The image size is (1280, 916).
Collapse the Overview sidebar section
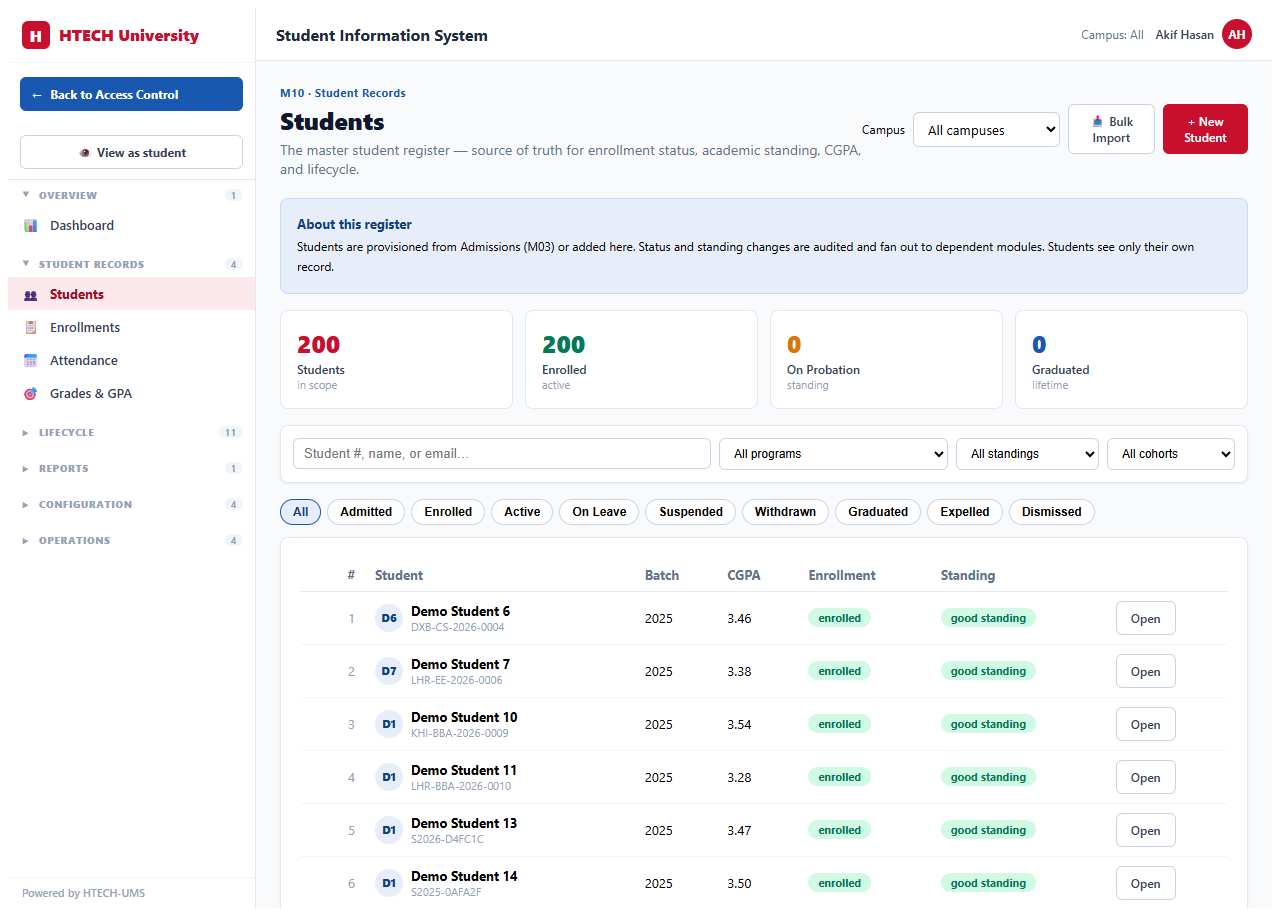tap(130, 195)
